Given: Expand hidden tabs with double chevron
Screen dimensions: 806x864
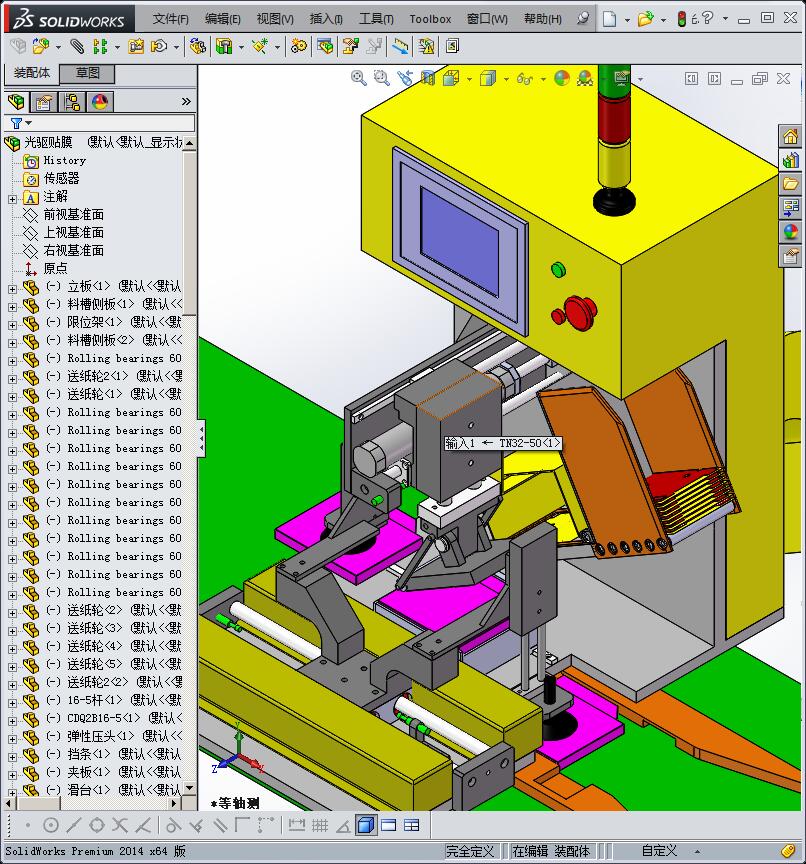Looking at the screenshot, I should pyautogui.click(x=186, y=101).
